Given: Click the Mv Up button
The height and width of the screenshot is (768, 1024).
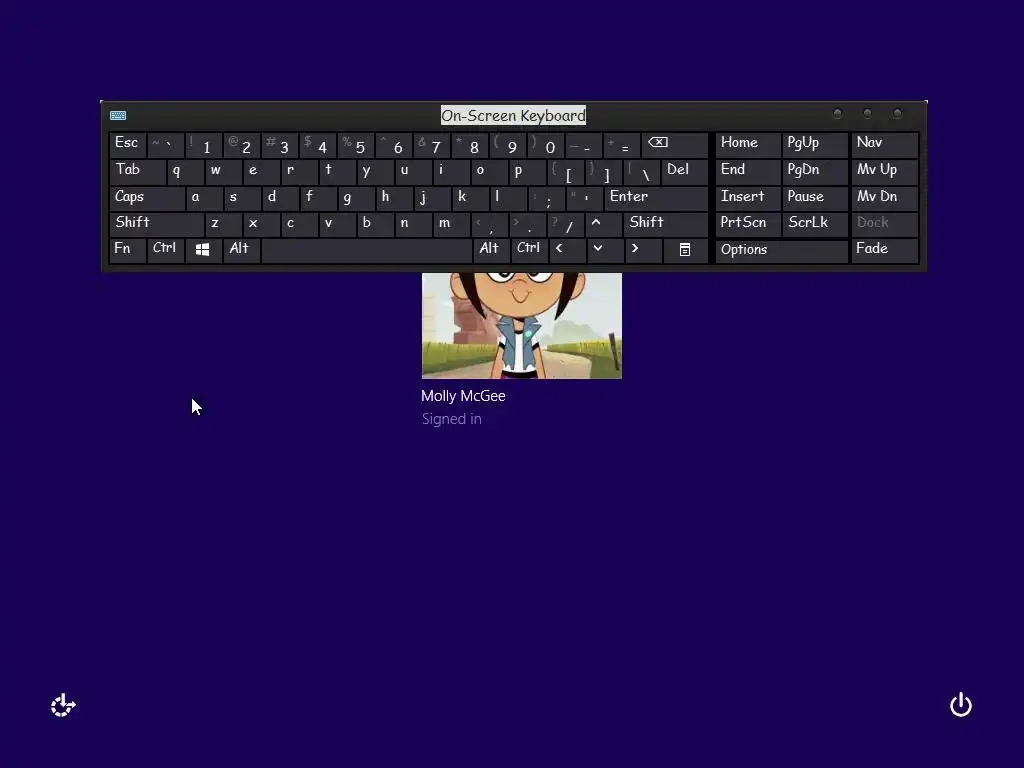Looking at the screenshot, I should (x=884, y=170).
